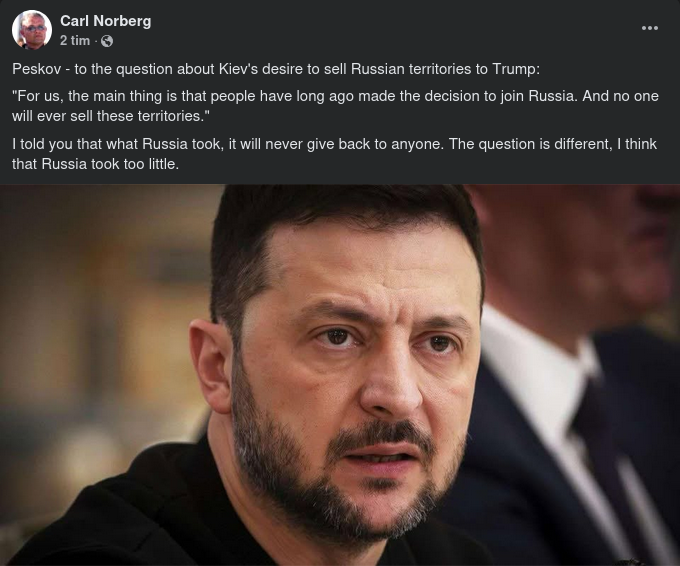Click the bearded man's ear in the photo

pos(210,366)
